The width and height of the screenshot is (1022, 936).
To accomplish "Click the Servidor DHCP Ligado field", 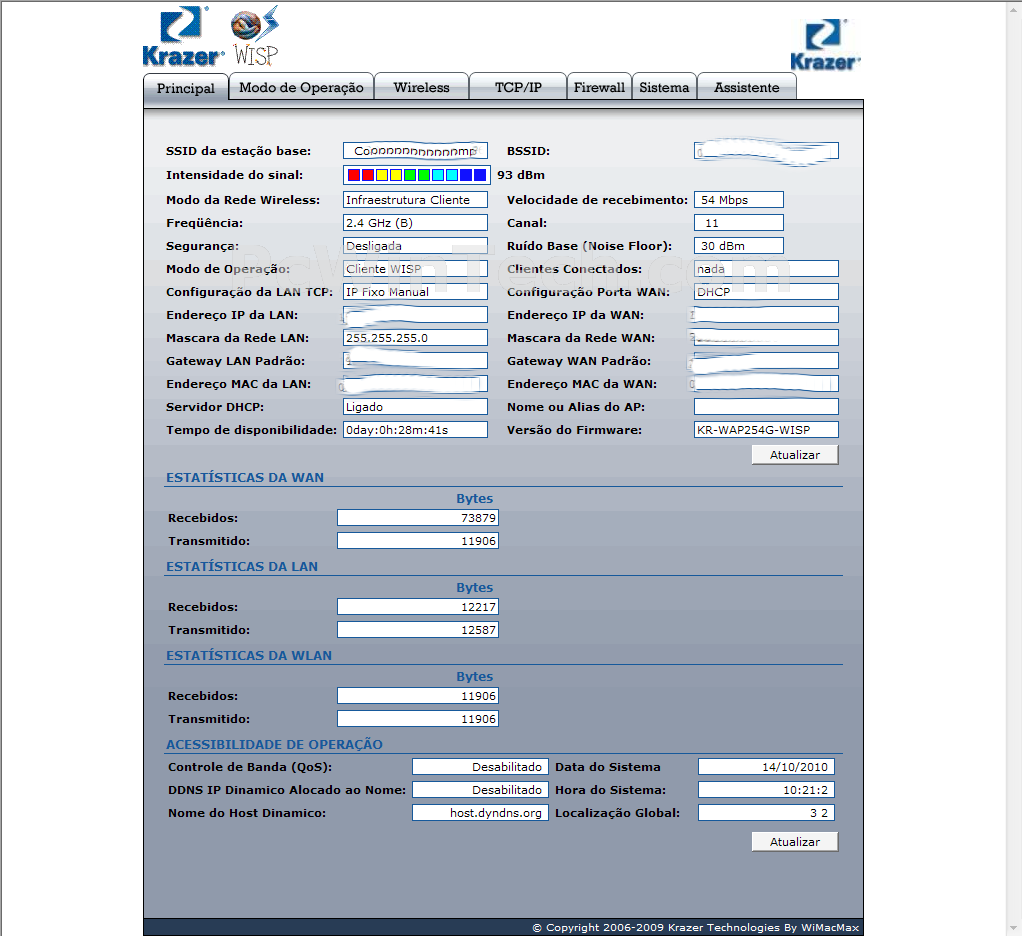I will [415, 407].
